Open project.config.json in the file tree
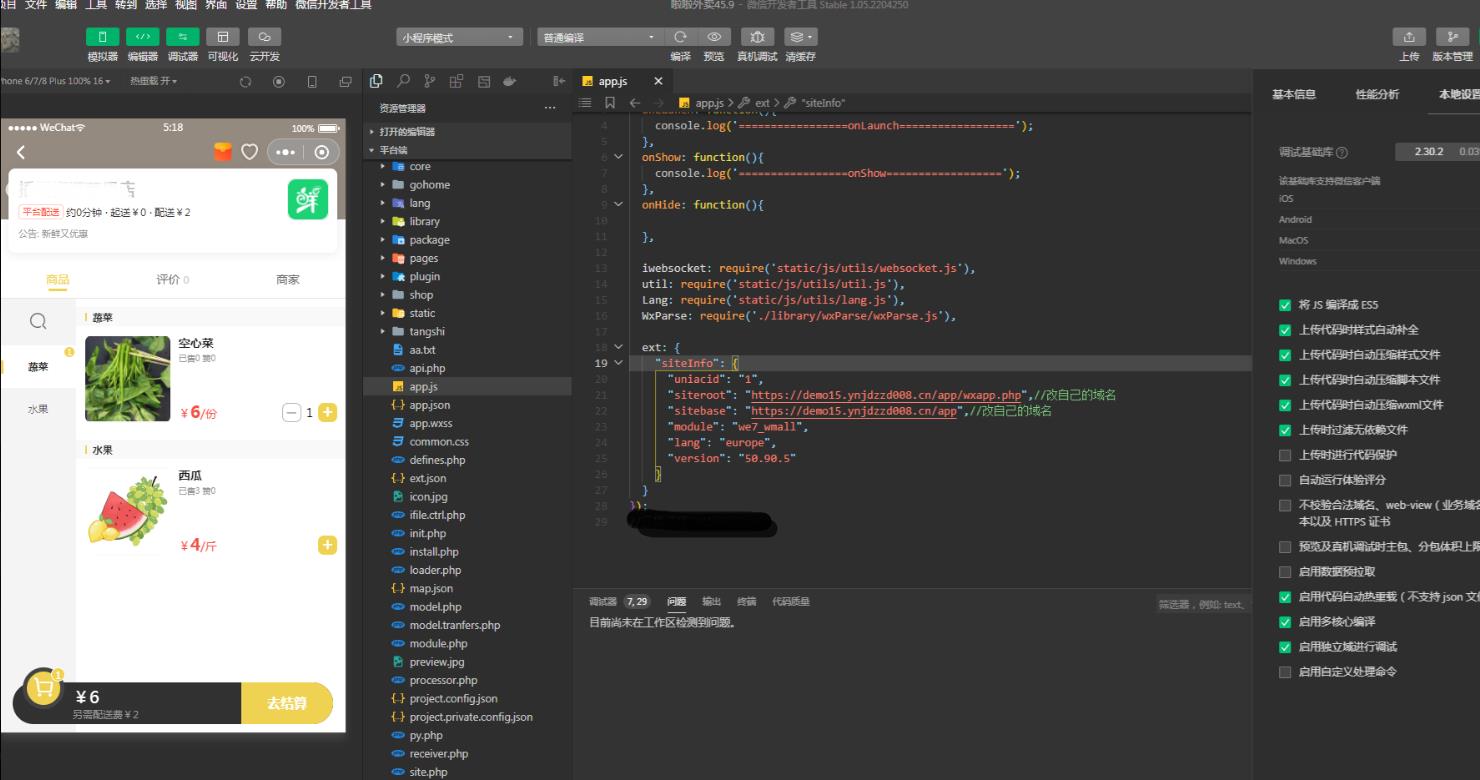The image size is (1480, 780). point(453,699)
